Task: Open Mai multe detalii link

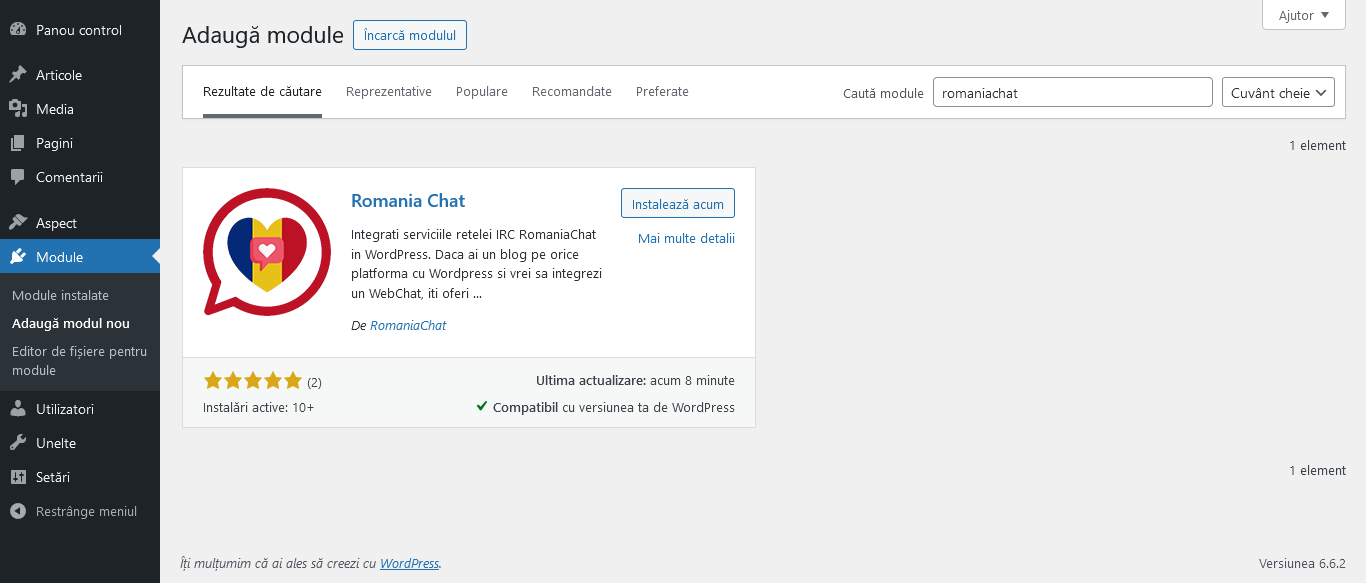Action: click(x=686, y=239)
